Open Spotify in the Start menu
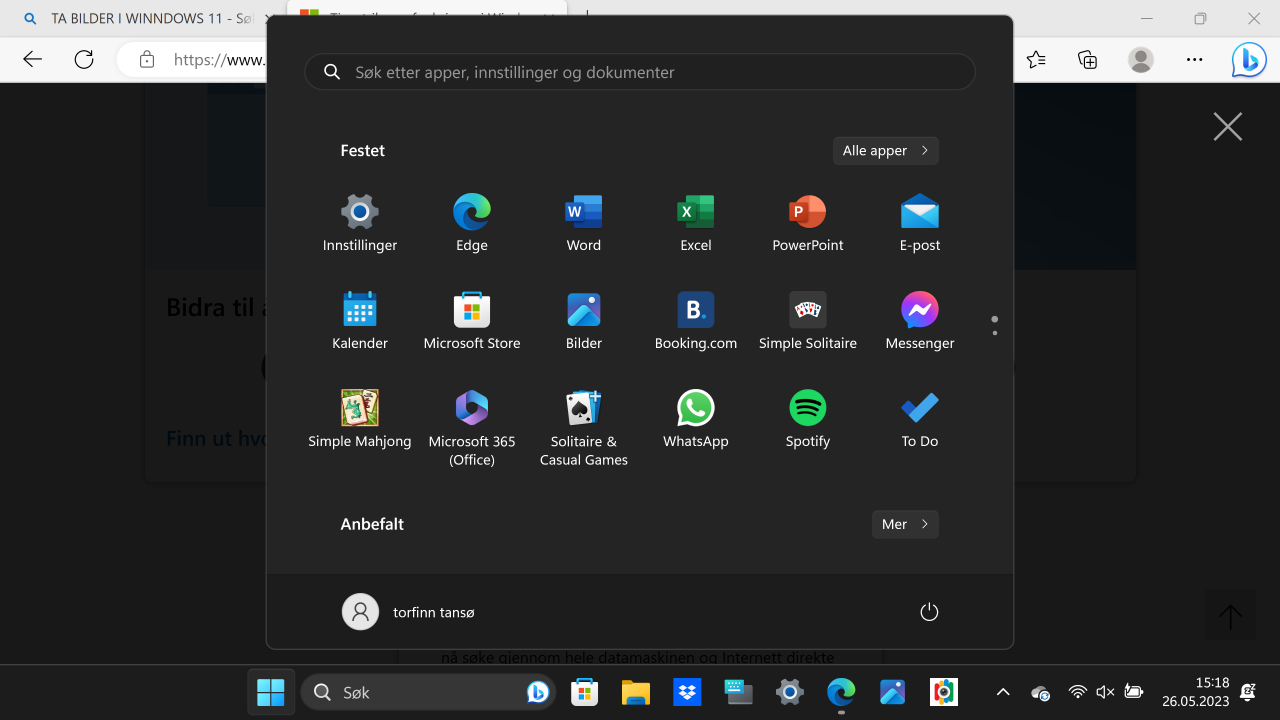The width and height of the screenshot is (1280, 720). click(808, 419)
